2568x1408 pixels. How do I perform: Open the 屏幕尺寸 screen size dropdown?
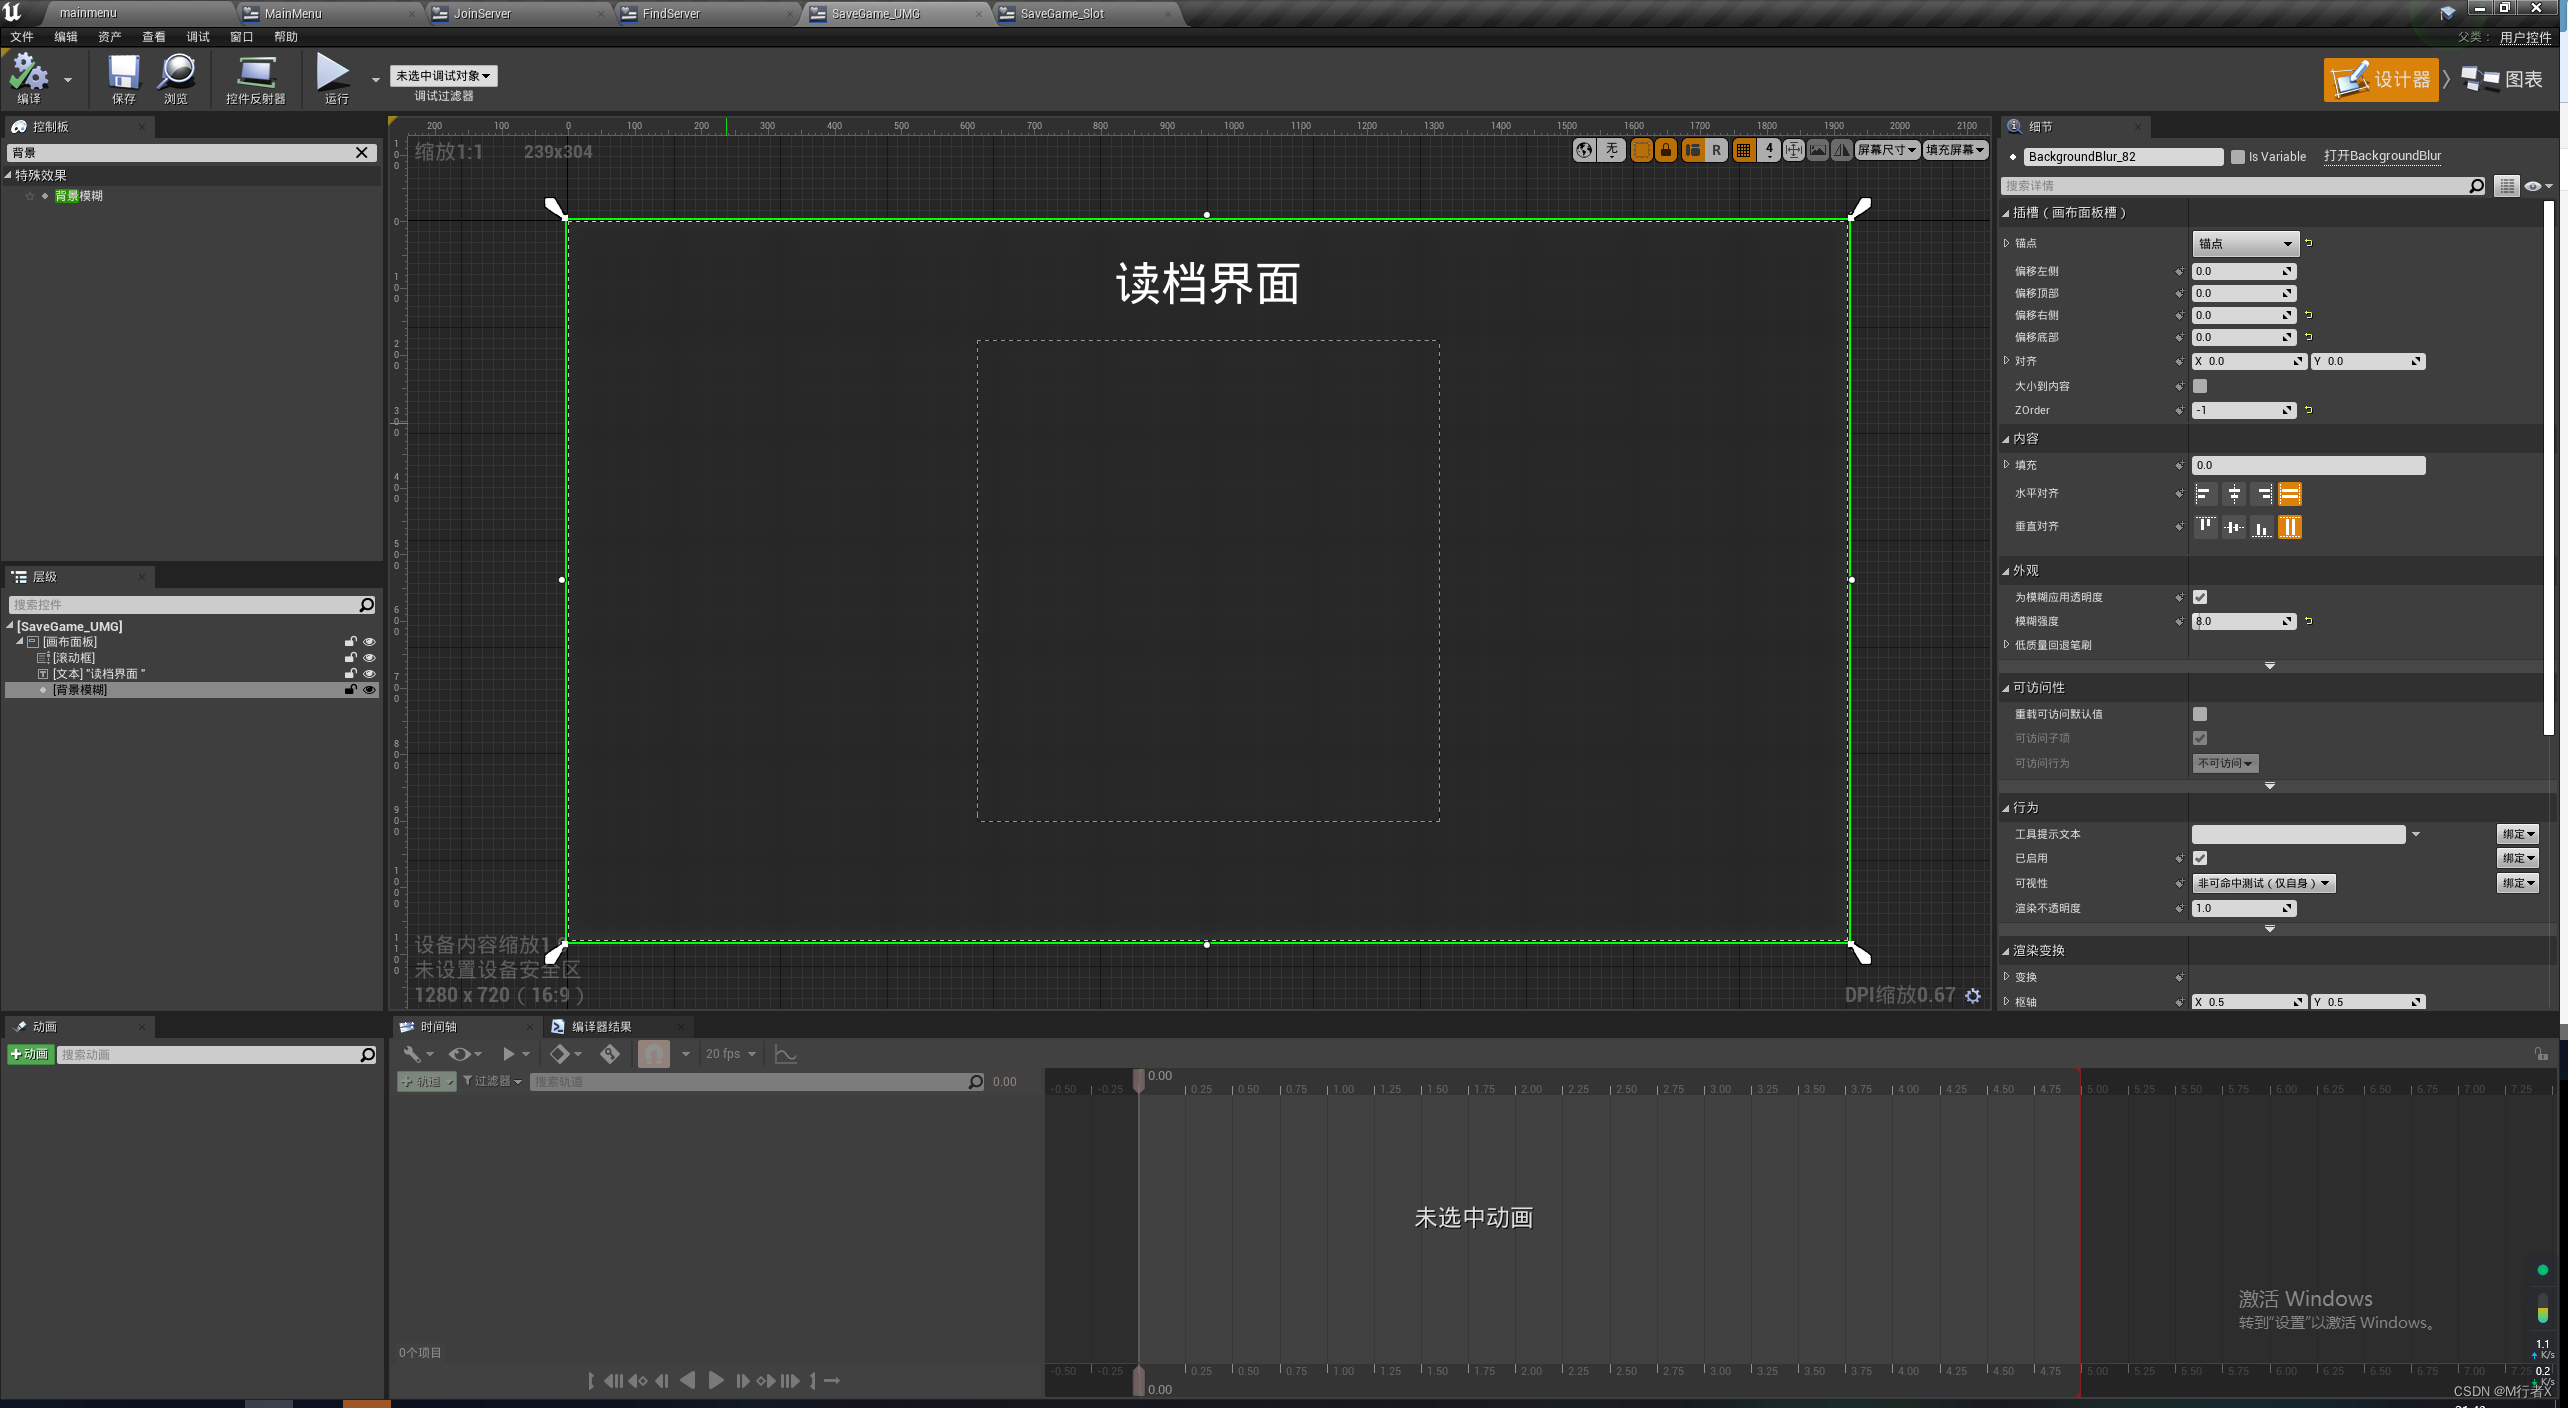pos(1886,150)
